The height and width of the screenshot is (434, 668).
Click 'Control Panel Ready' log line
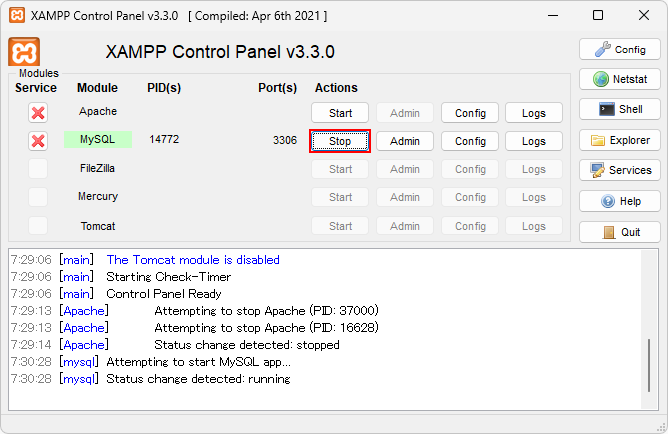click(x=164, y=294)
